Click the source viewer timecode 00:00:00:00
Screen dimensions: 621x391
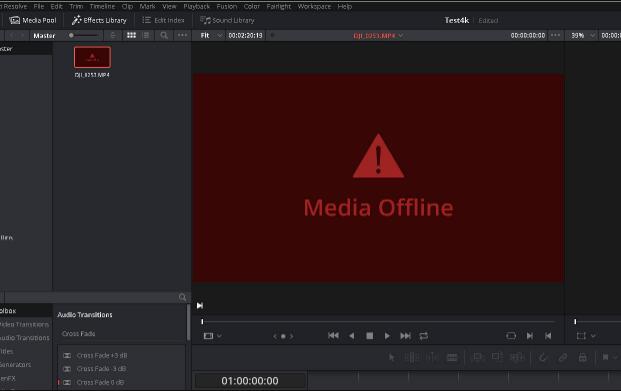[528, 35]
